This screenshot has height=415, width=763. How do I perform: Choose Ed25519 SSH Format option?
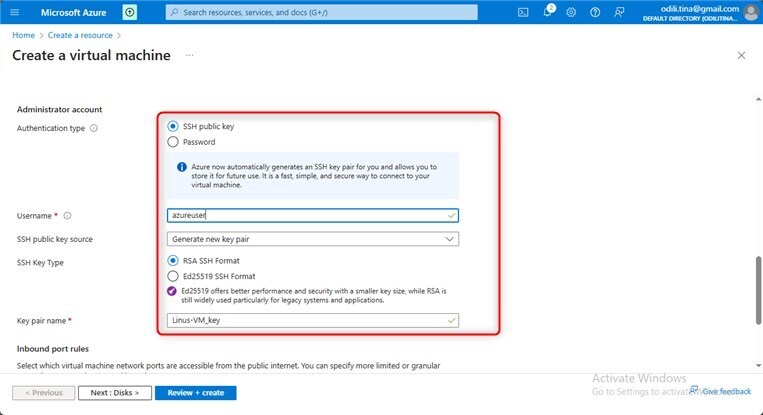coord(173,275)
